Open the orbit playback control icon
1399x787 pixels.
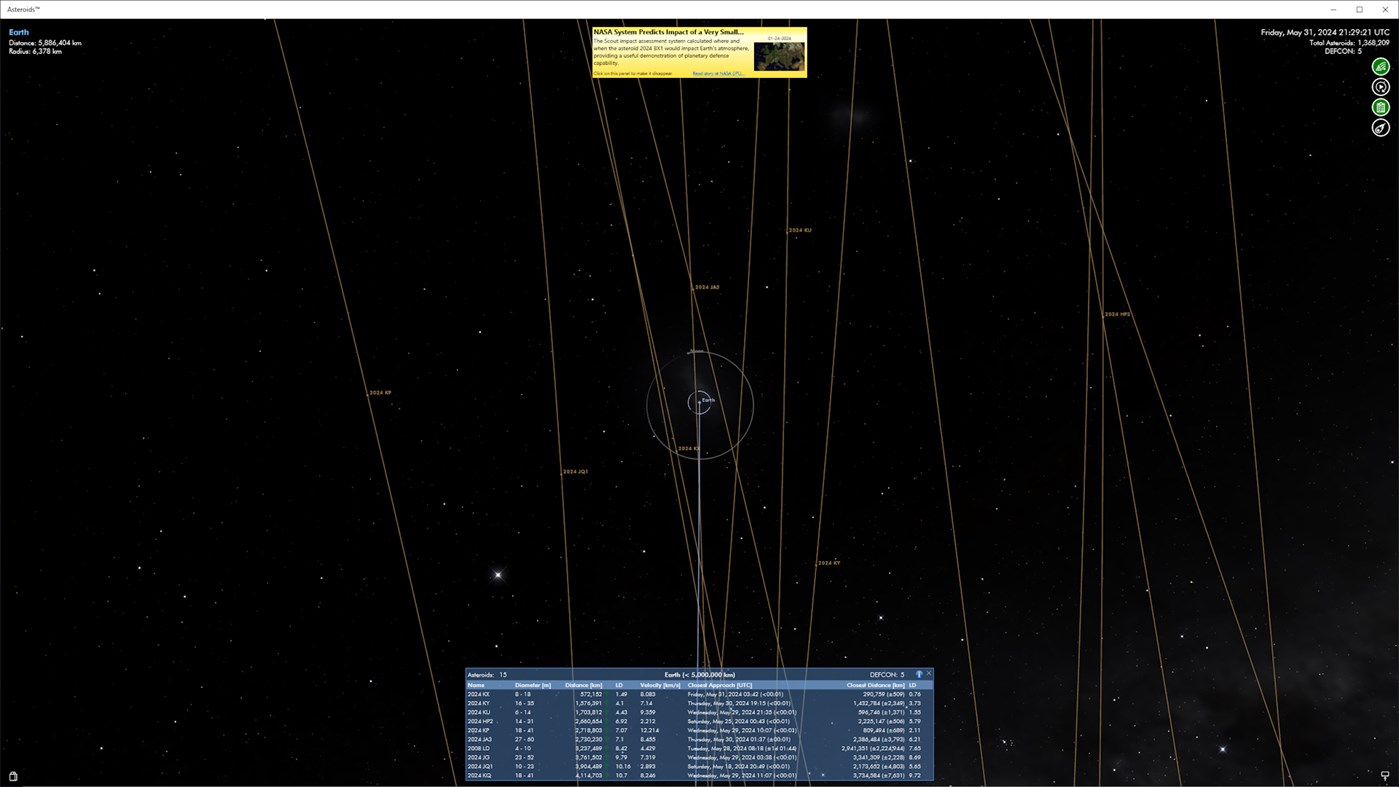[x=1380, y=85]
